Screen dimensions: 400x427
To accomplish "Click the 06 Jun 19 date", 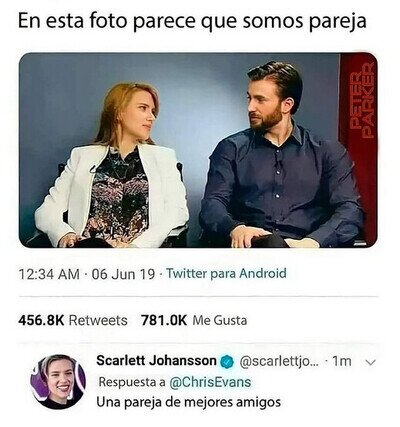I will click(x=123, y=274).
